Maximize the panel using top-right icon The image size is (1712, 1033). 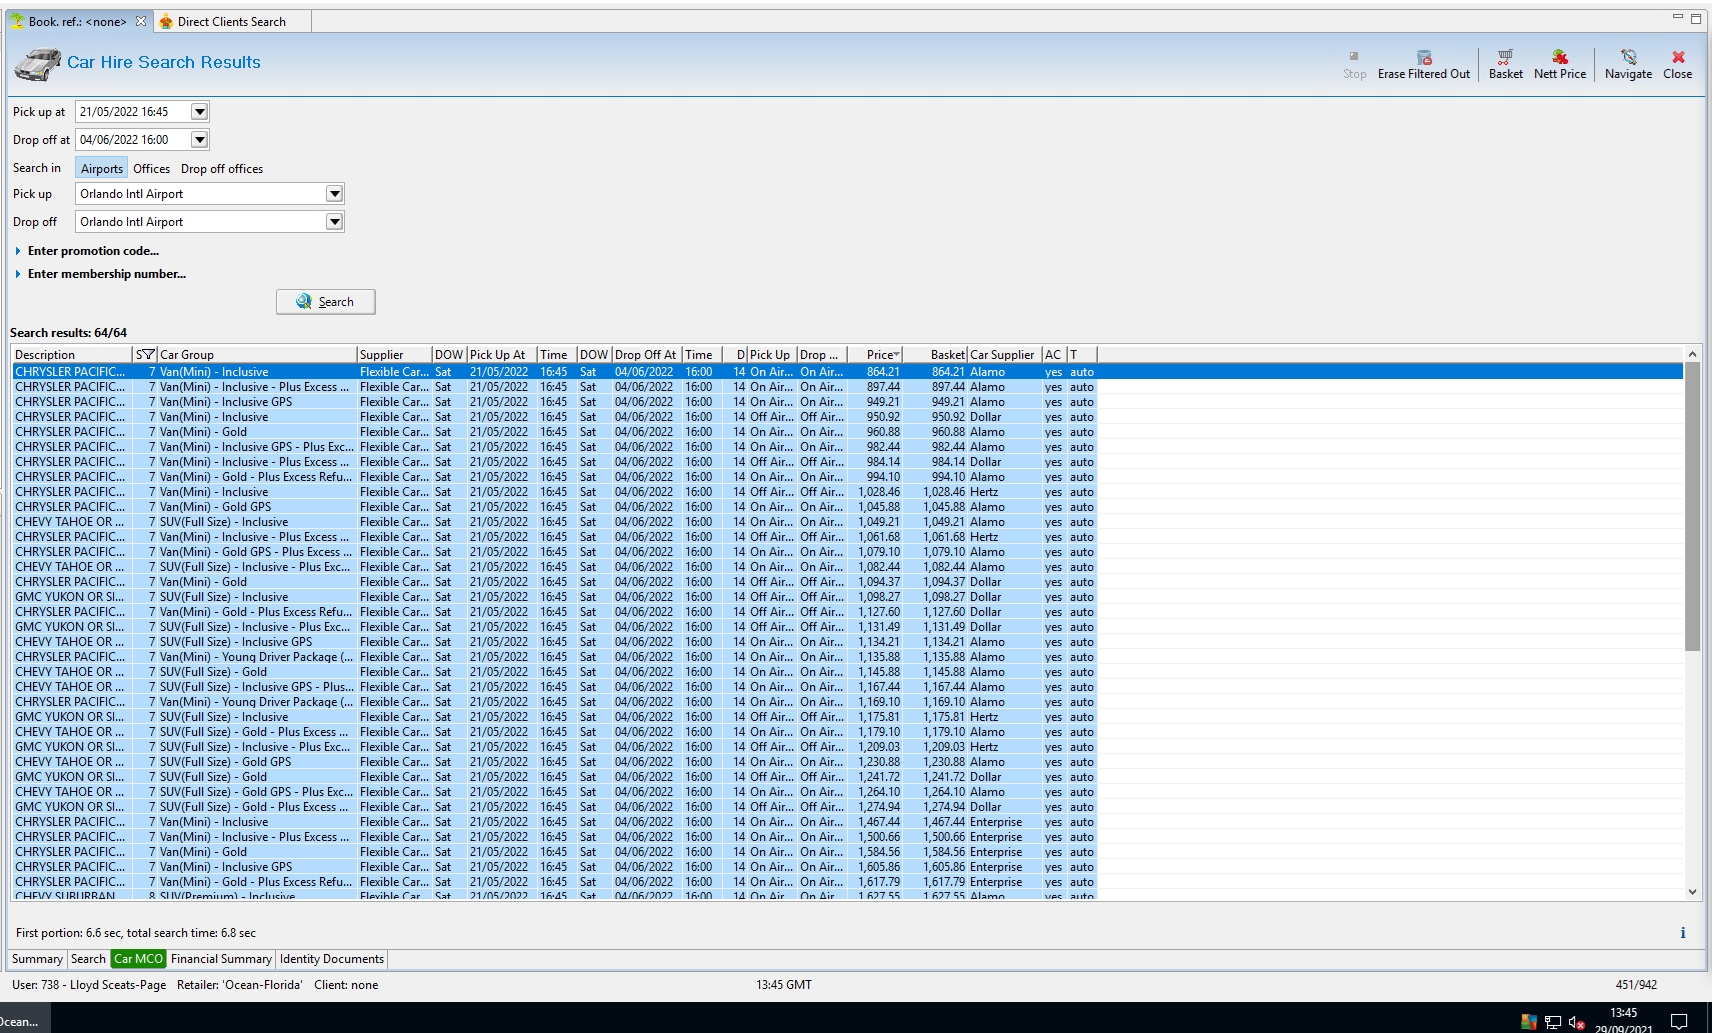pyautogui.click(x=1696, y=18)
